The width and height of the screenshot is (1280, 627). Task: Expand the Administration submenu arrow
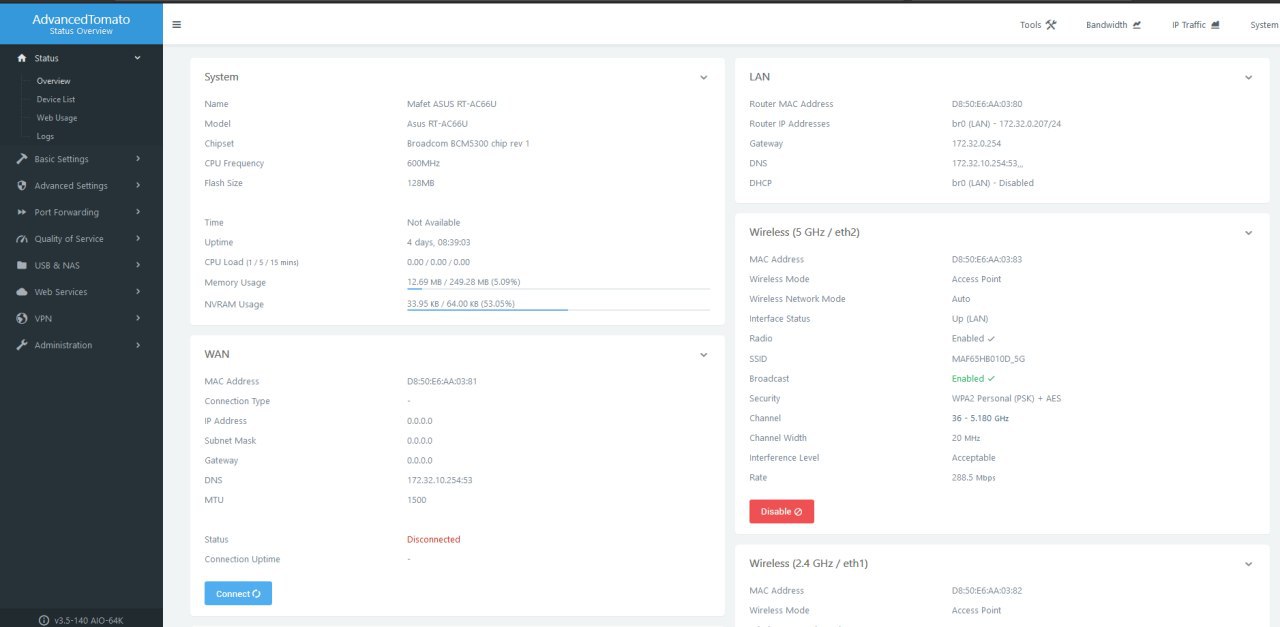[138, 345]
